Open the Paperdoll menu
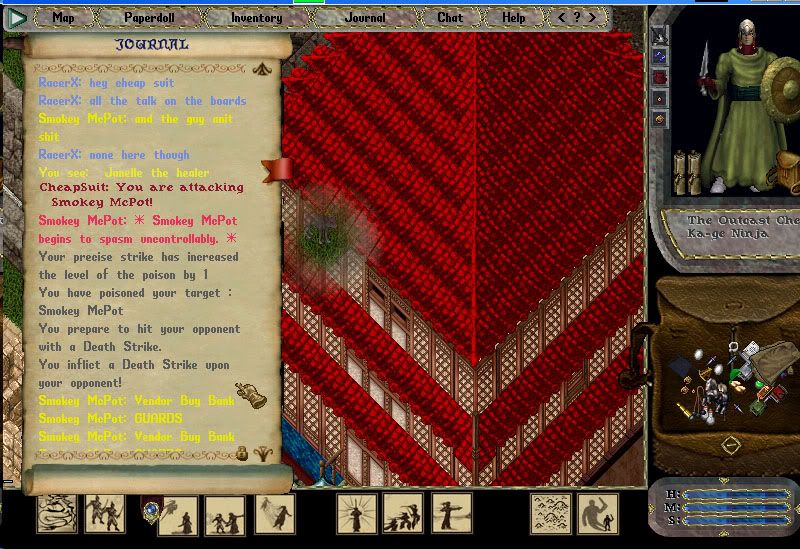The height and width of the screenshot is (549, 800). pyautogui.click(x=149, y=18)
